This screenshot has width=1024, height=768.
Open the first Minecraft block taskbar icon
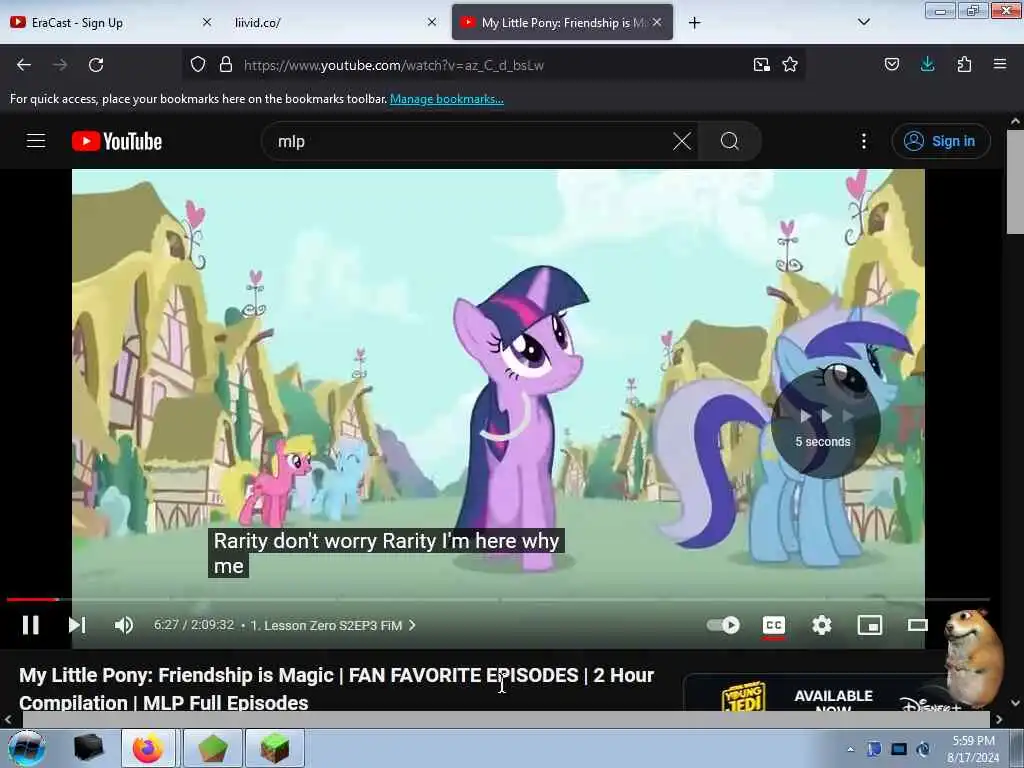(213, 748)
